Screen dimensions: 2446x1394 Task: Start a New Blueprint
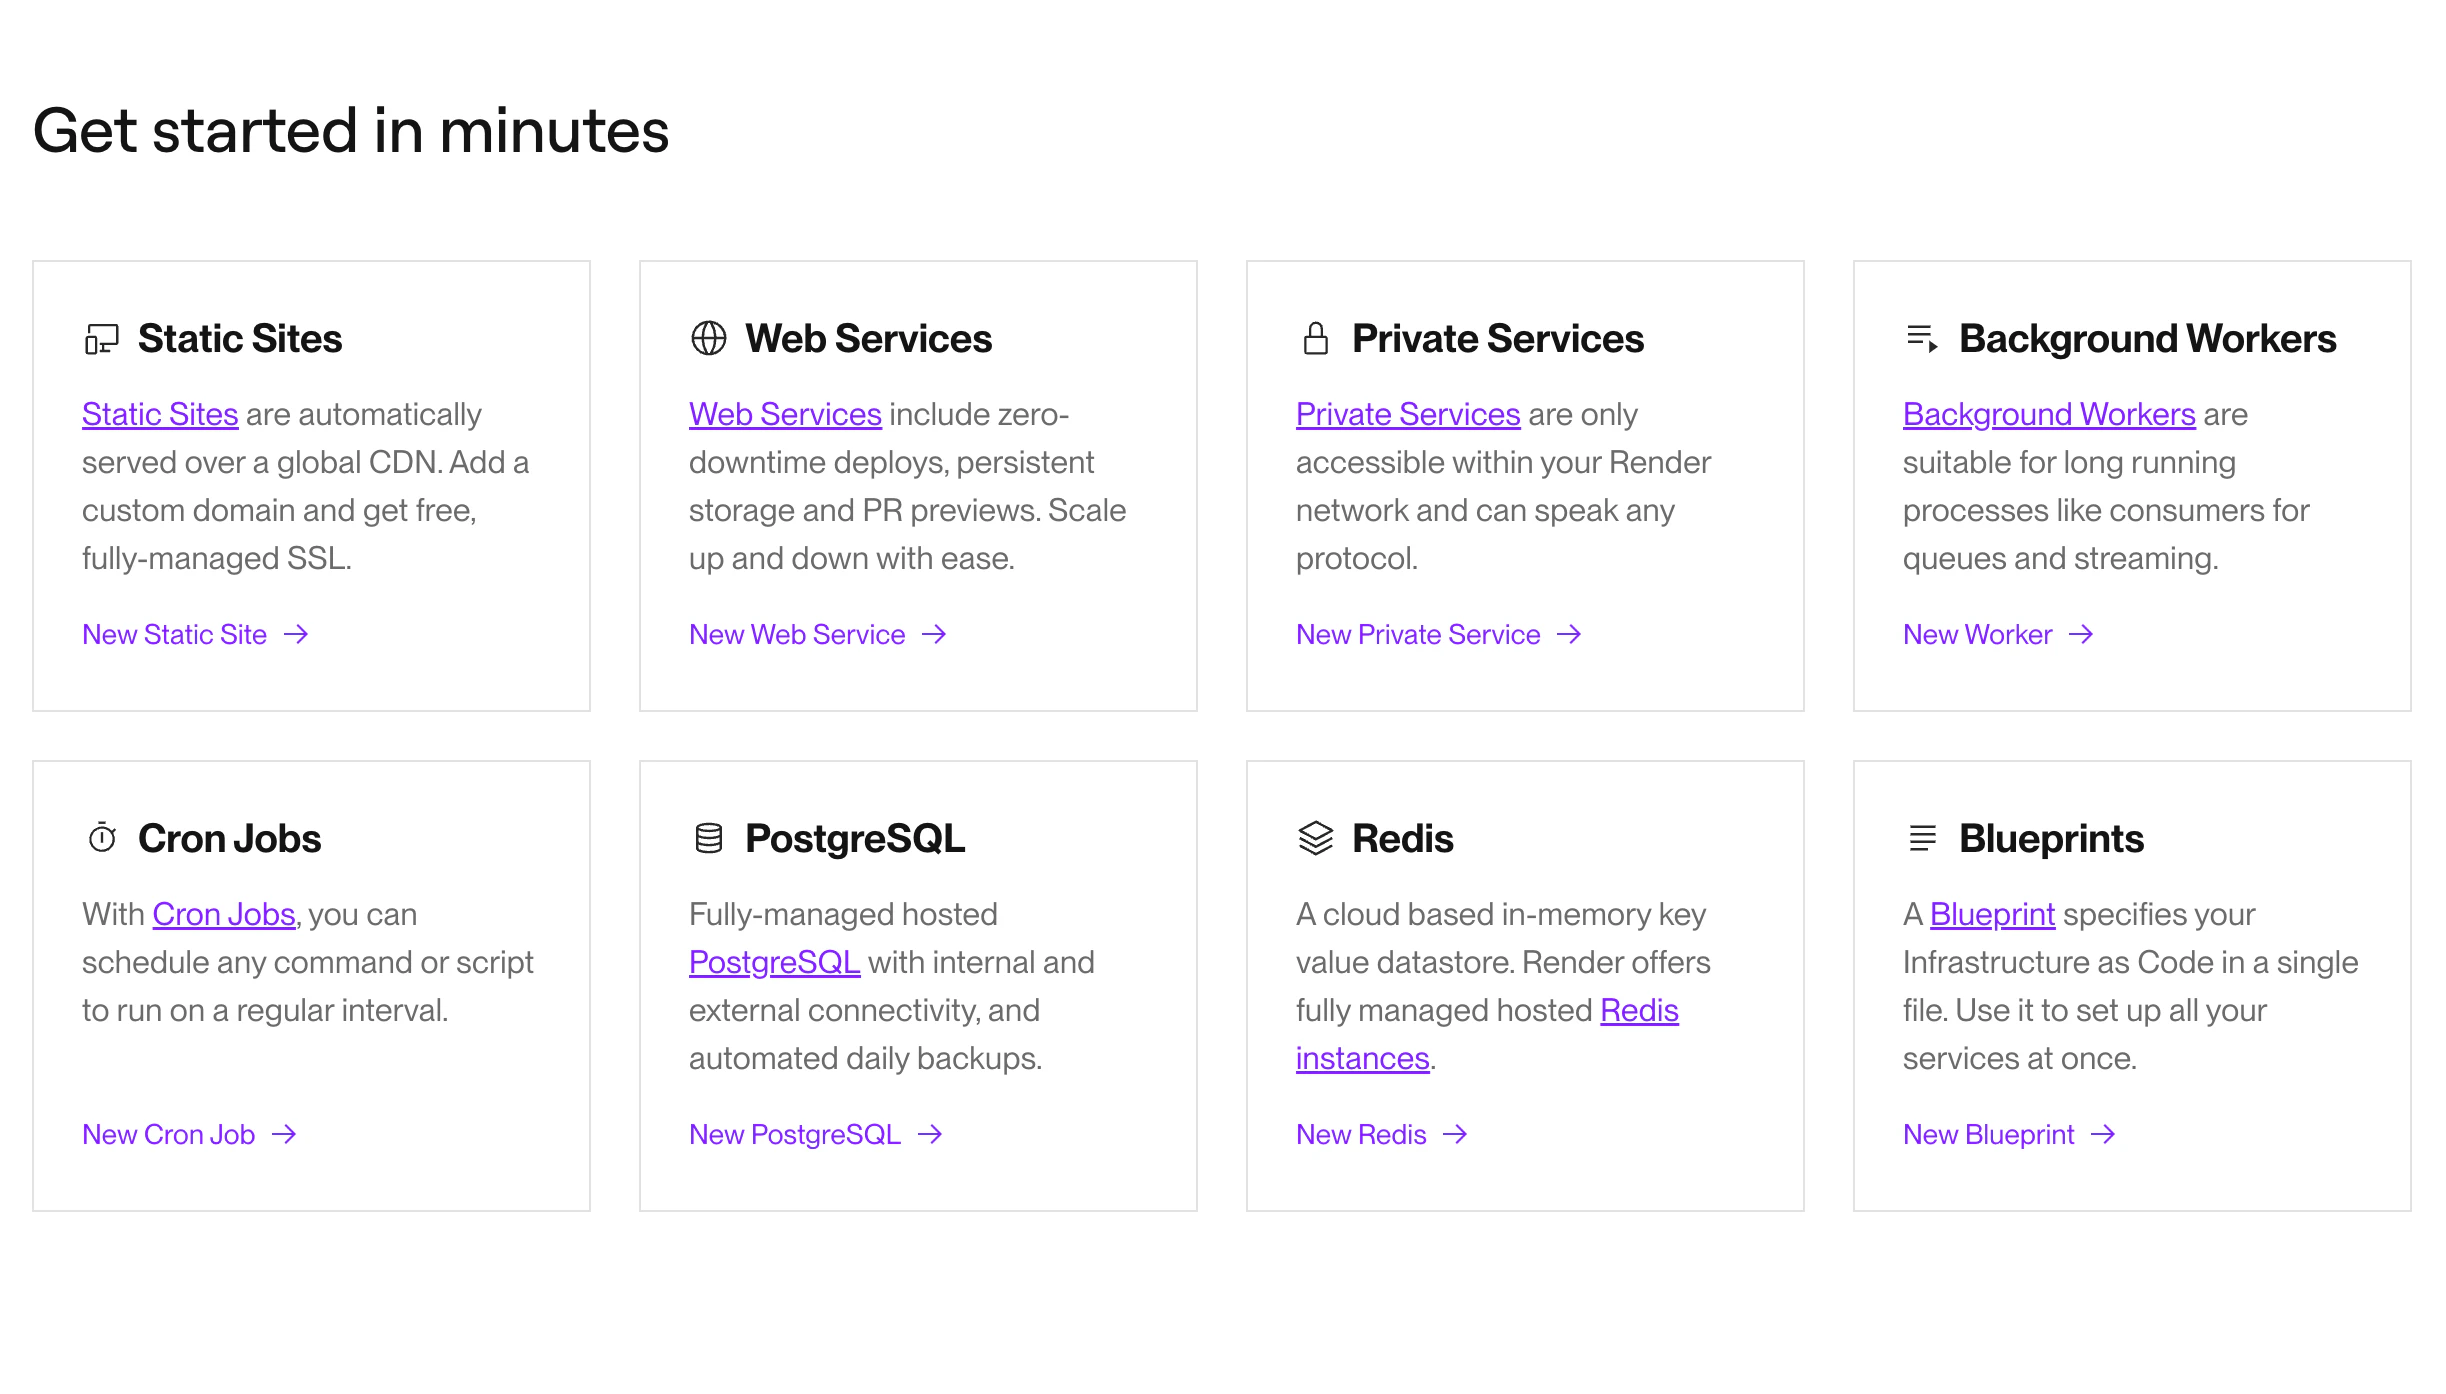click(2010, 1135)
